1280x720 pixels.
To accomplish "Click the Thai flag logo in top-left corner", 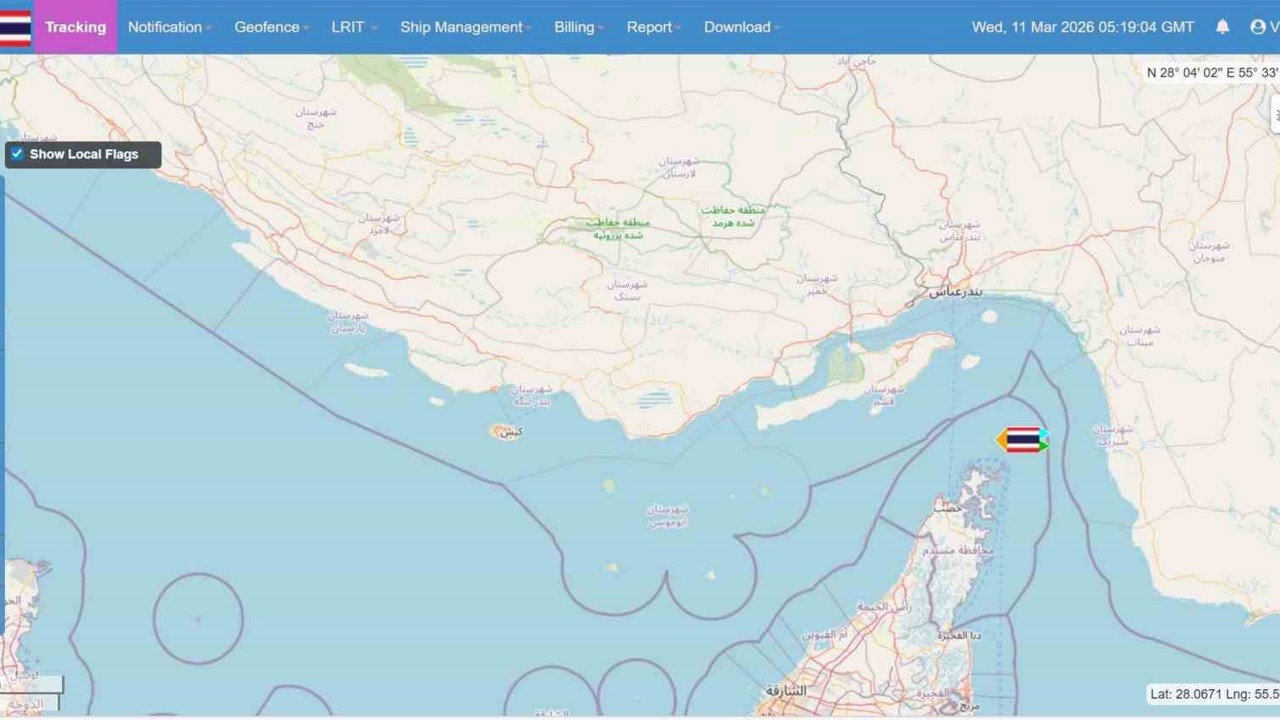I will (x=14, y=27).
